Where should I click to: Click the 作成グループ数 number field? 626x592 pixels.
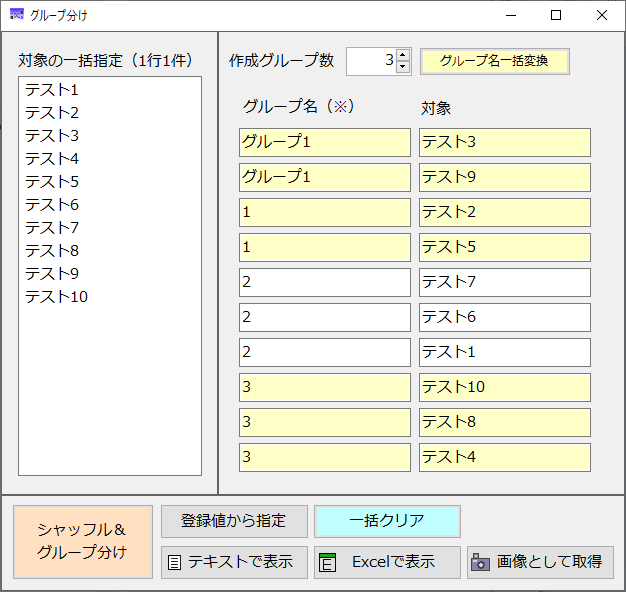[x=370, y=61]
